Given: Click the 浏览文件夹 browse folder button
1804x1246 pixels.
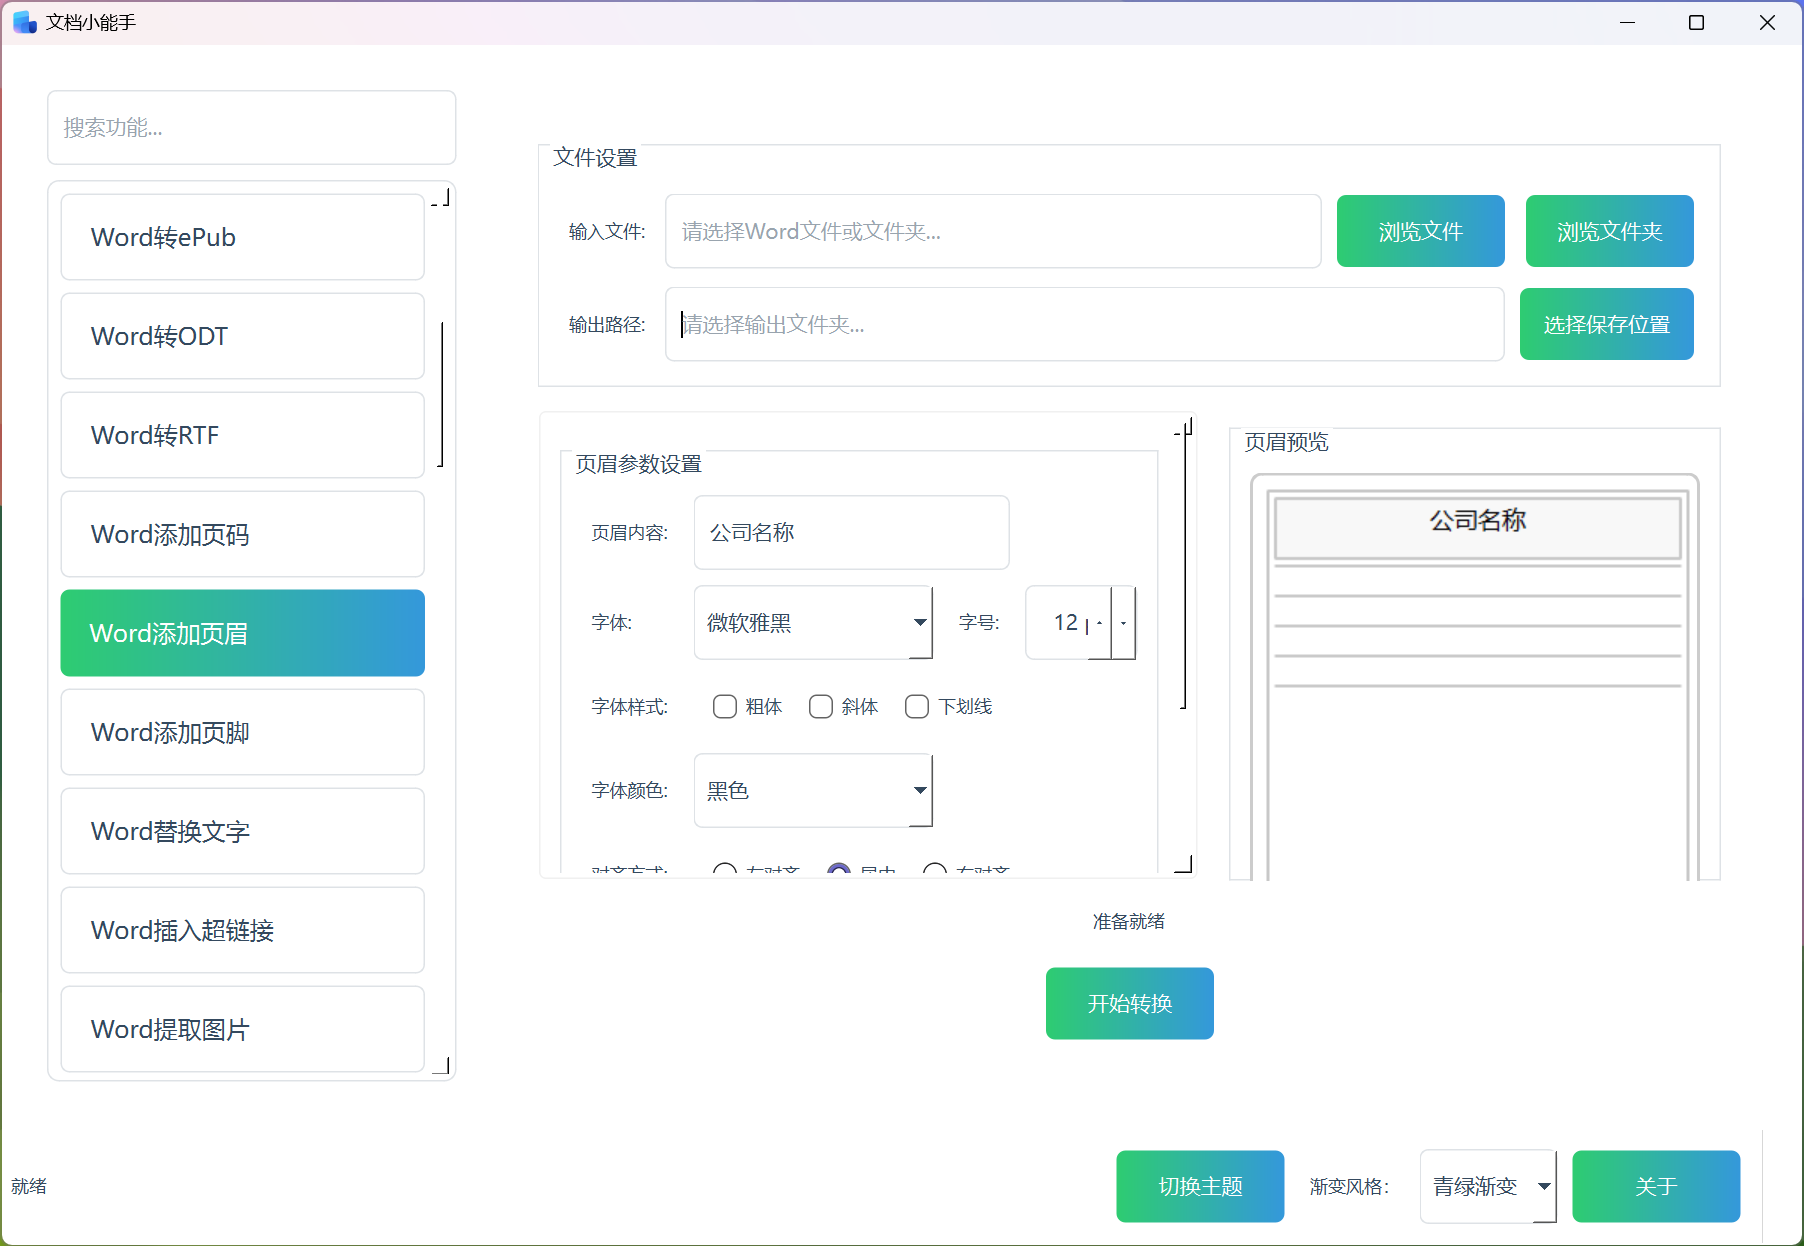Looking at the screenshot, I should [1608, 231].
